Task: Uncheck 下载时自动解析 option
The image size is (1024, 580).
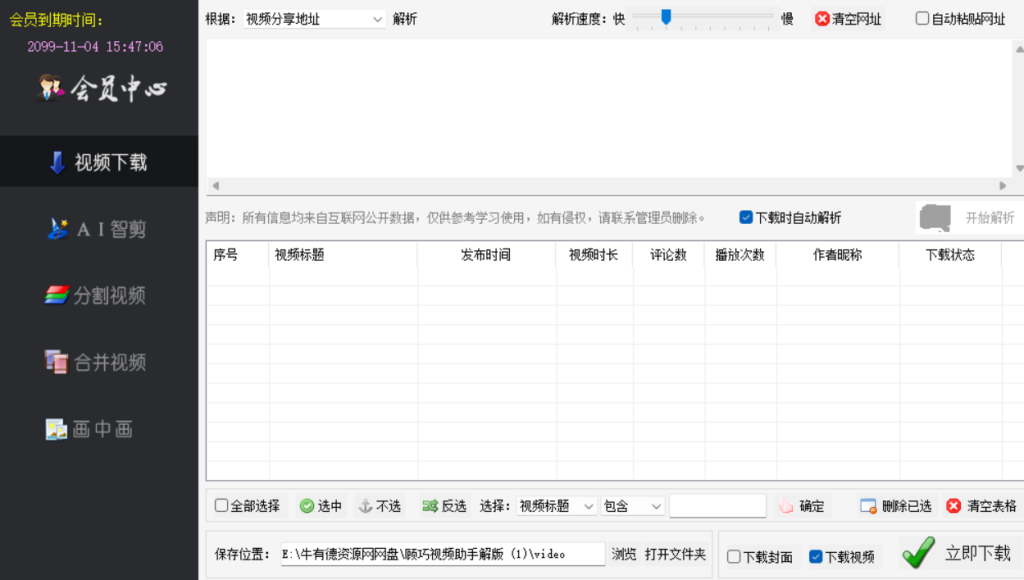Action: tap(746, 217)
